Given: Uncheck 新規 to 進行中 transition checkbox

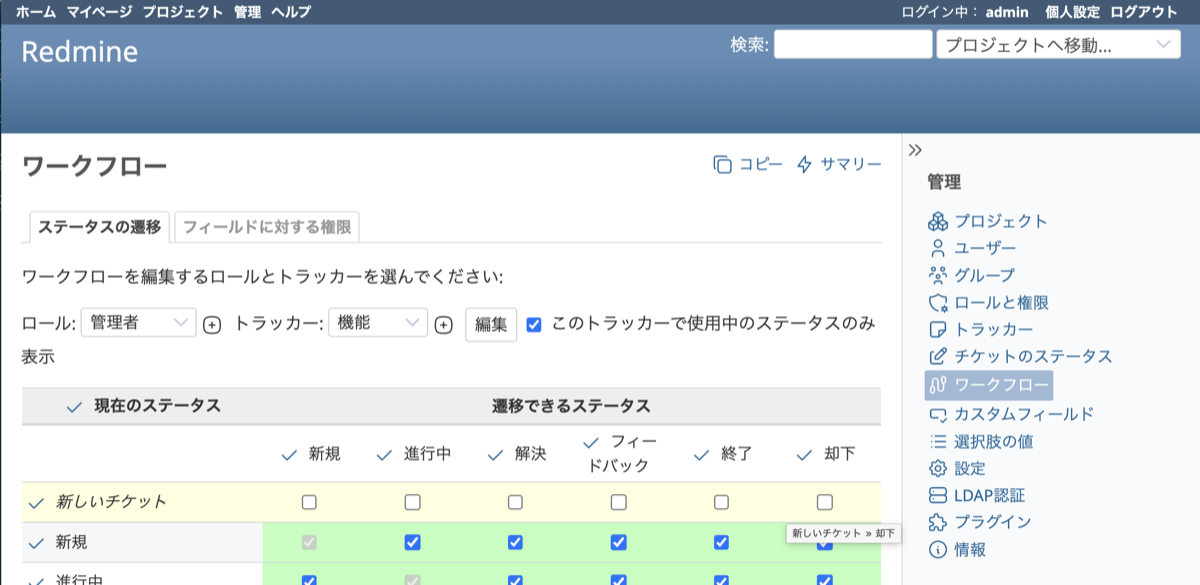Looking at the screenshot, I should [x=412, y=542].
